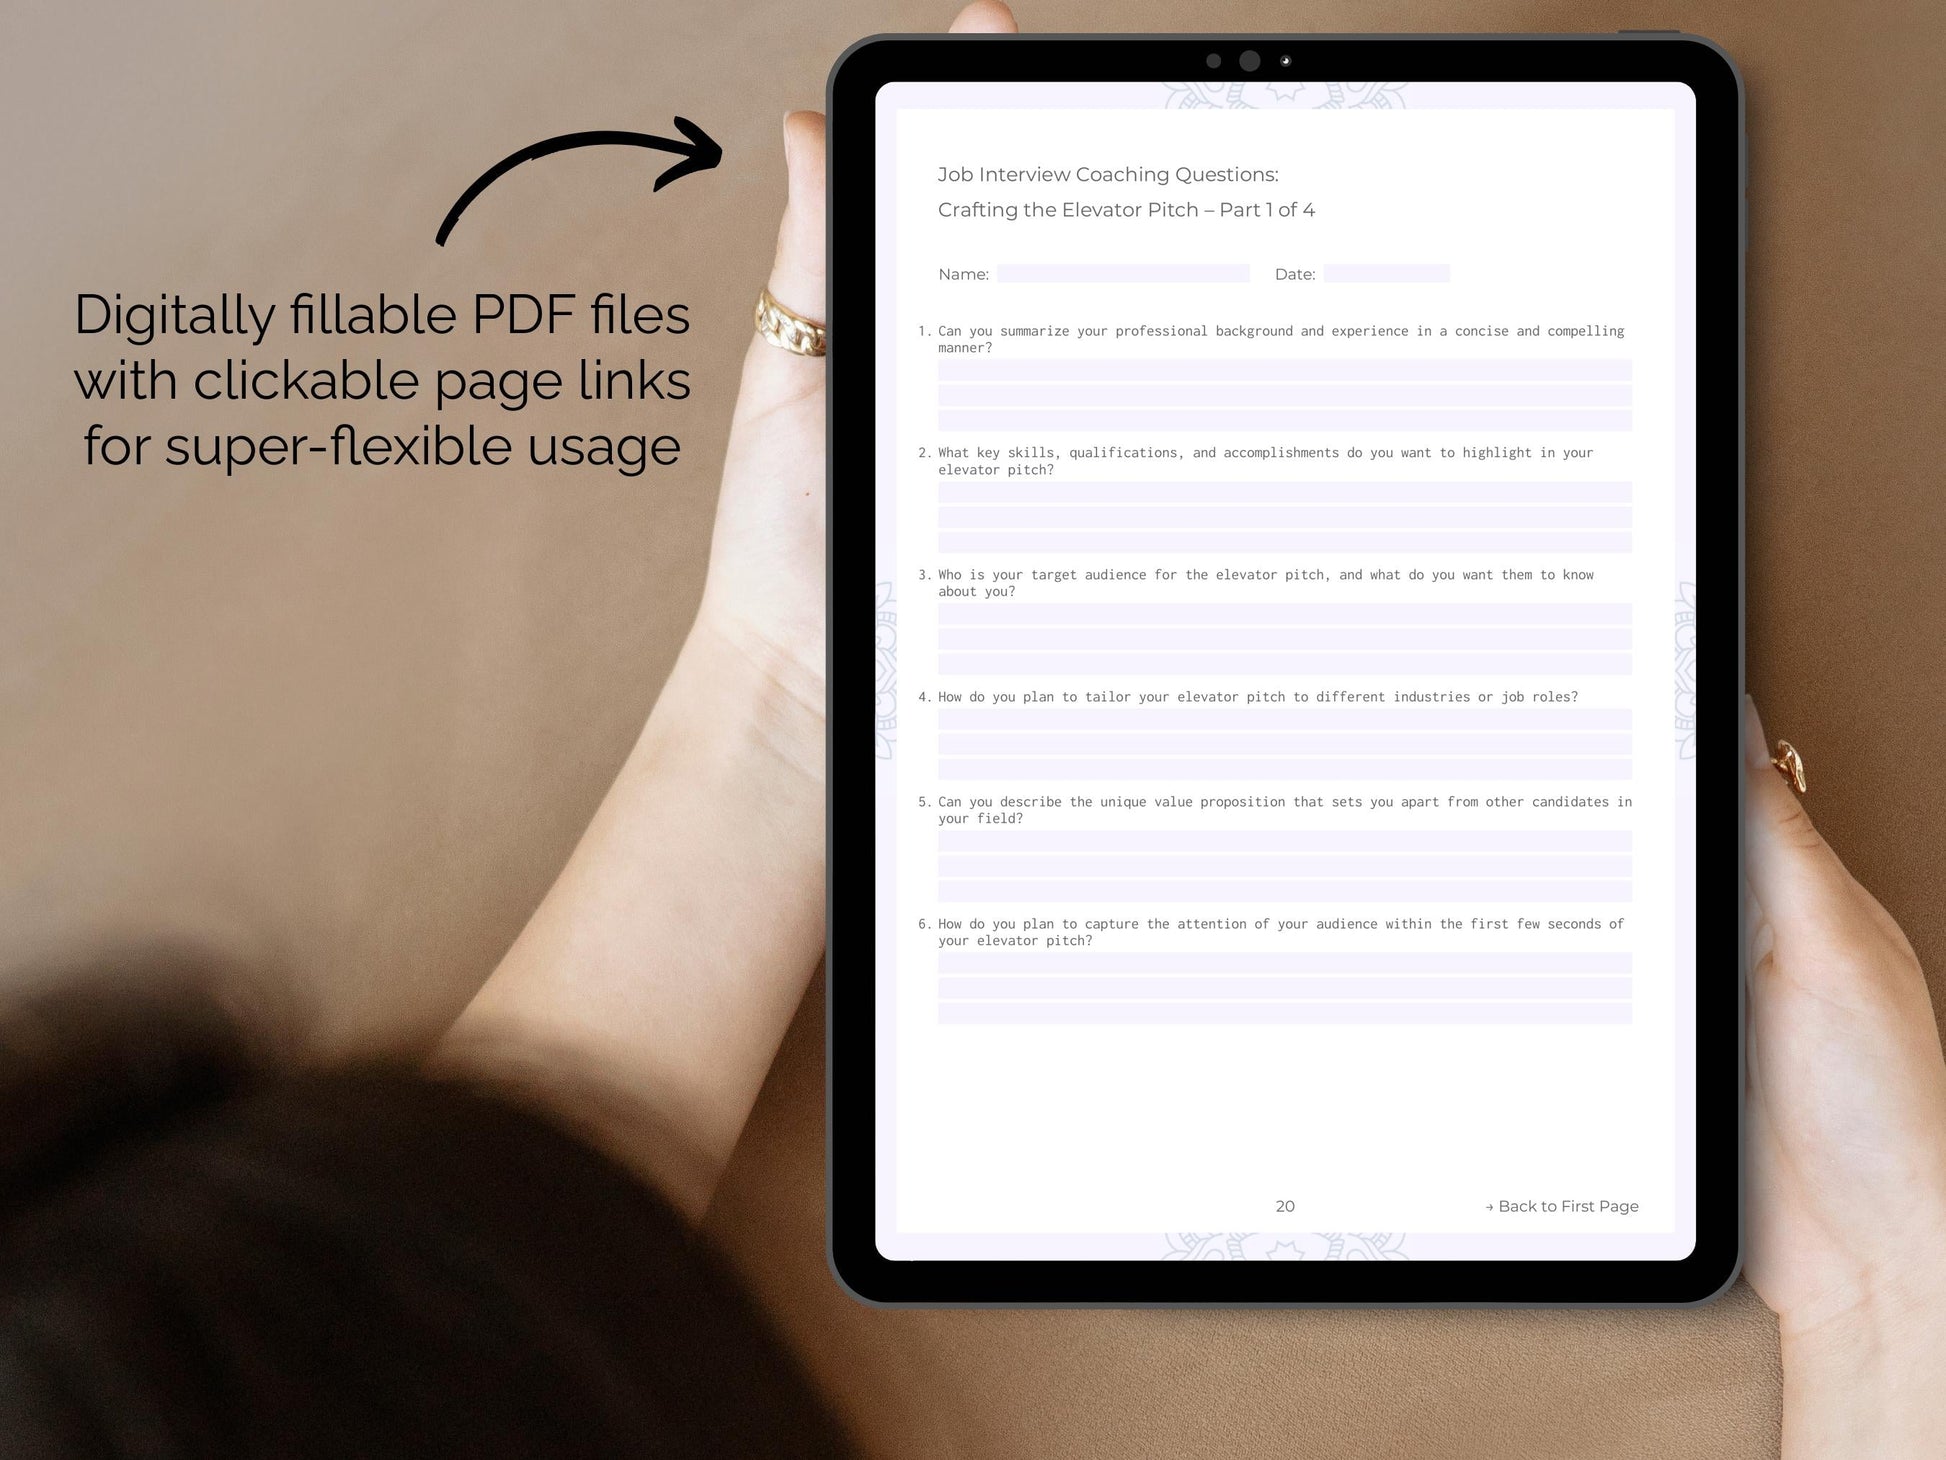Click 'Back to First Page' link

click(1558, 1202)
